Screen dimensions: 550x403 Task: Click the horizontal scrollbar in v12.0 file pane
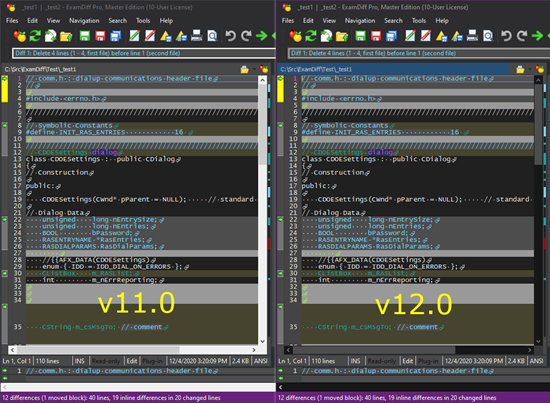click(x=409, y=350)
